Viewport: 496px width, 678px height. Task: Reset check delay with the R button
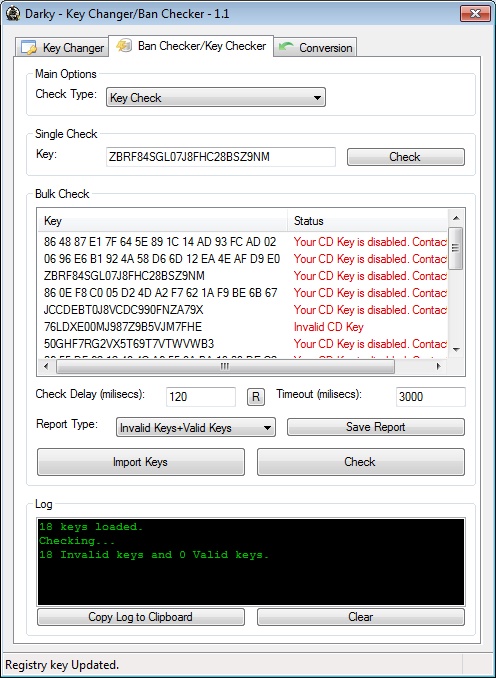click(256, 397)
